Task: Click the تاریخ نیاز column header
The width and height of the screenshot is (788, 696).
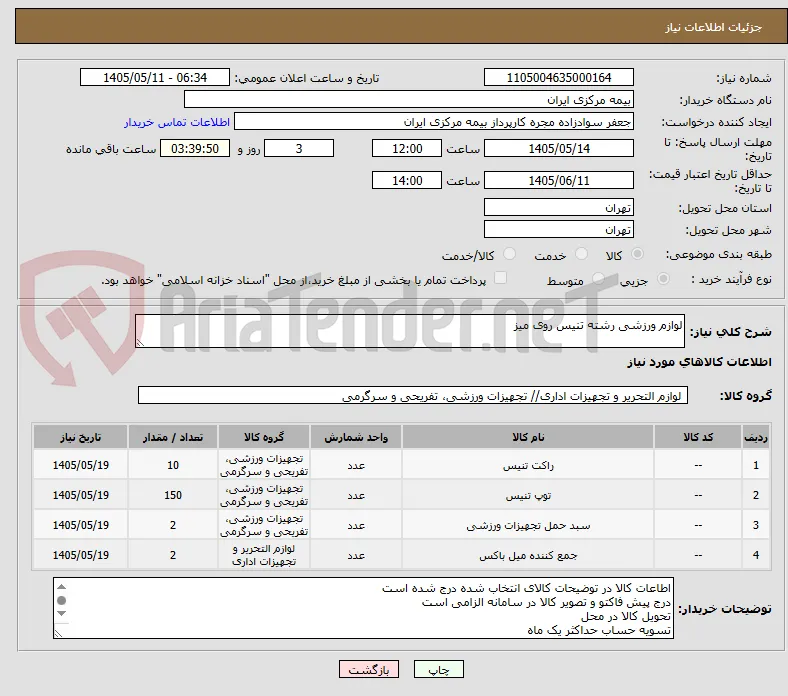Action: (80, 437)
